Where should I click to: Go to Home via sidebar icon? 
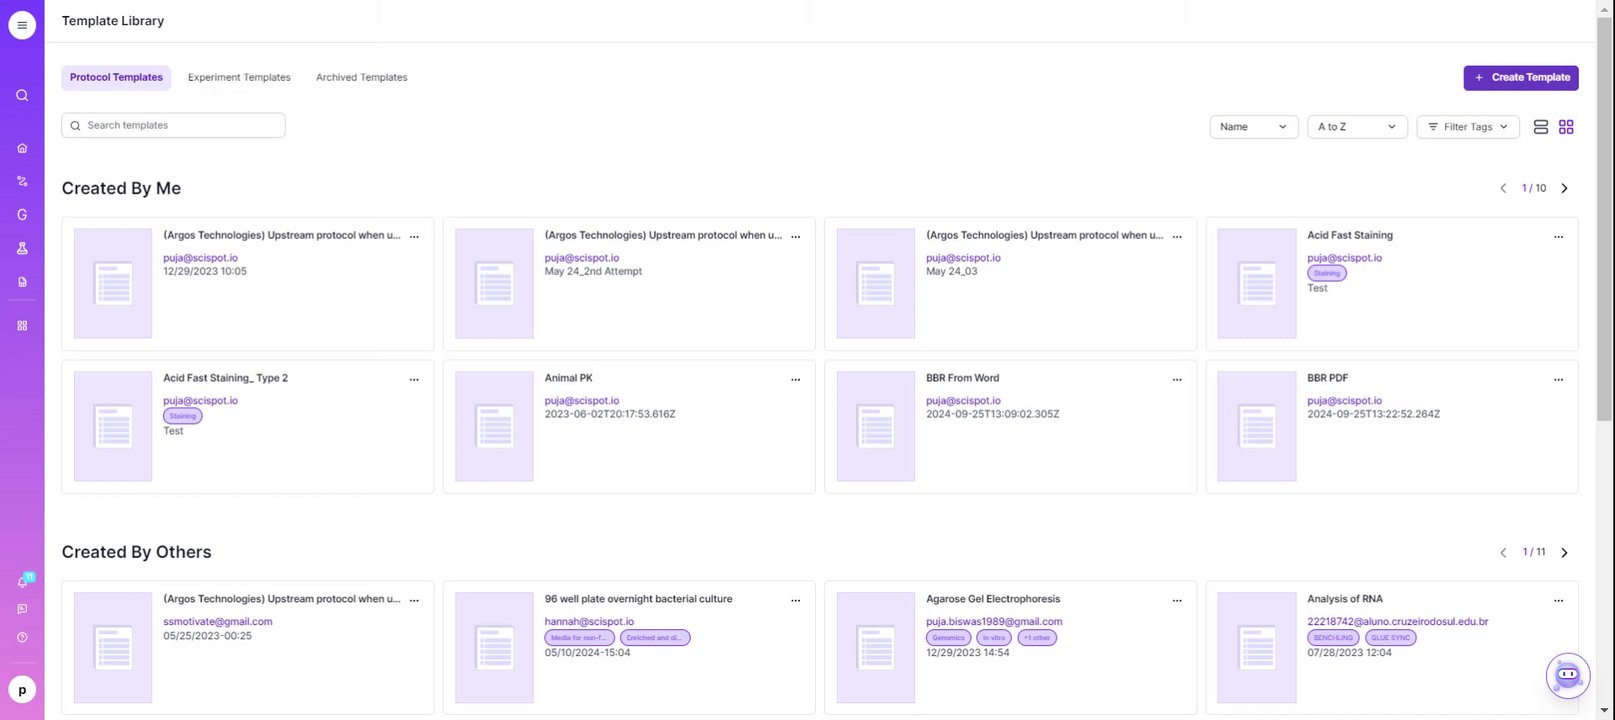(22, 148)
